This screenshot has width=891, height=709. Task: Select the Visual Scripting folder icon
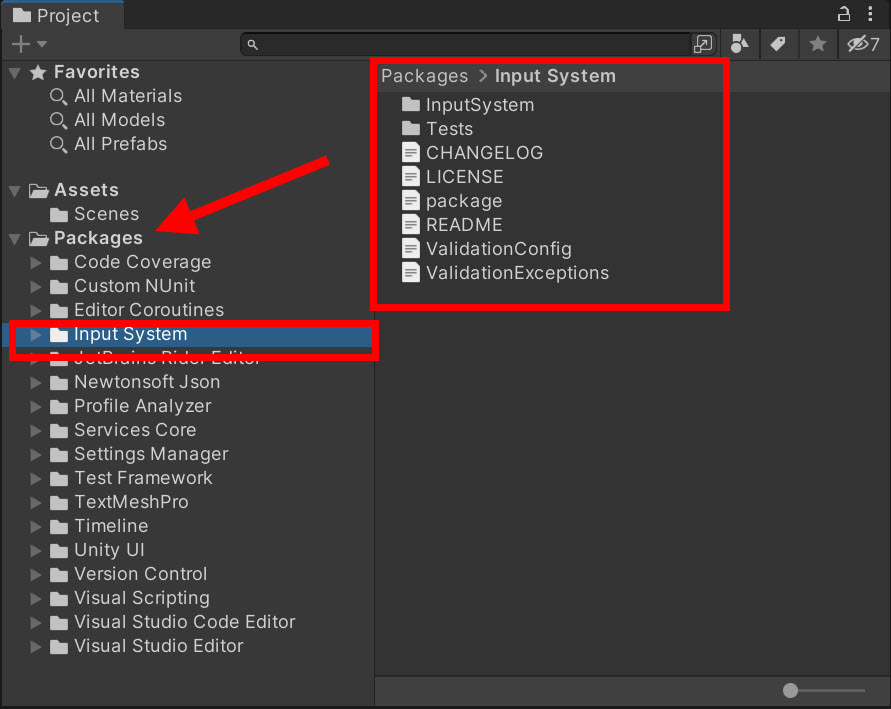click(59, 599)
